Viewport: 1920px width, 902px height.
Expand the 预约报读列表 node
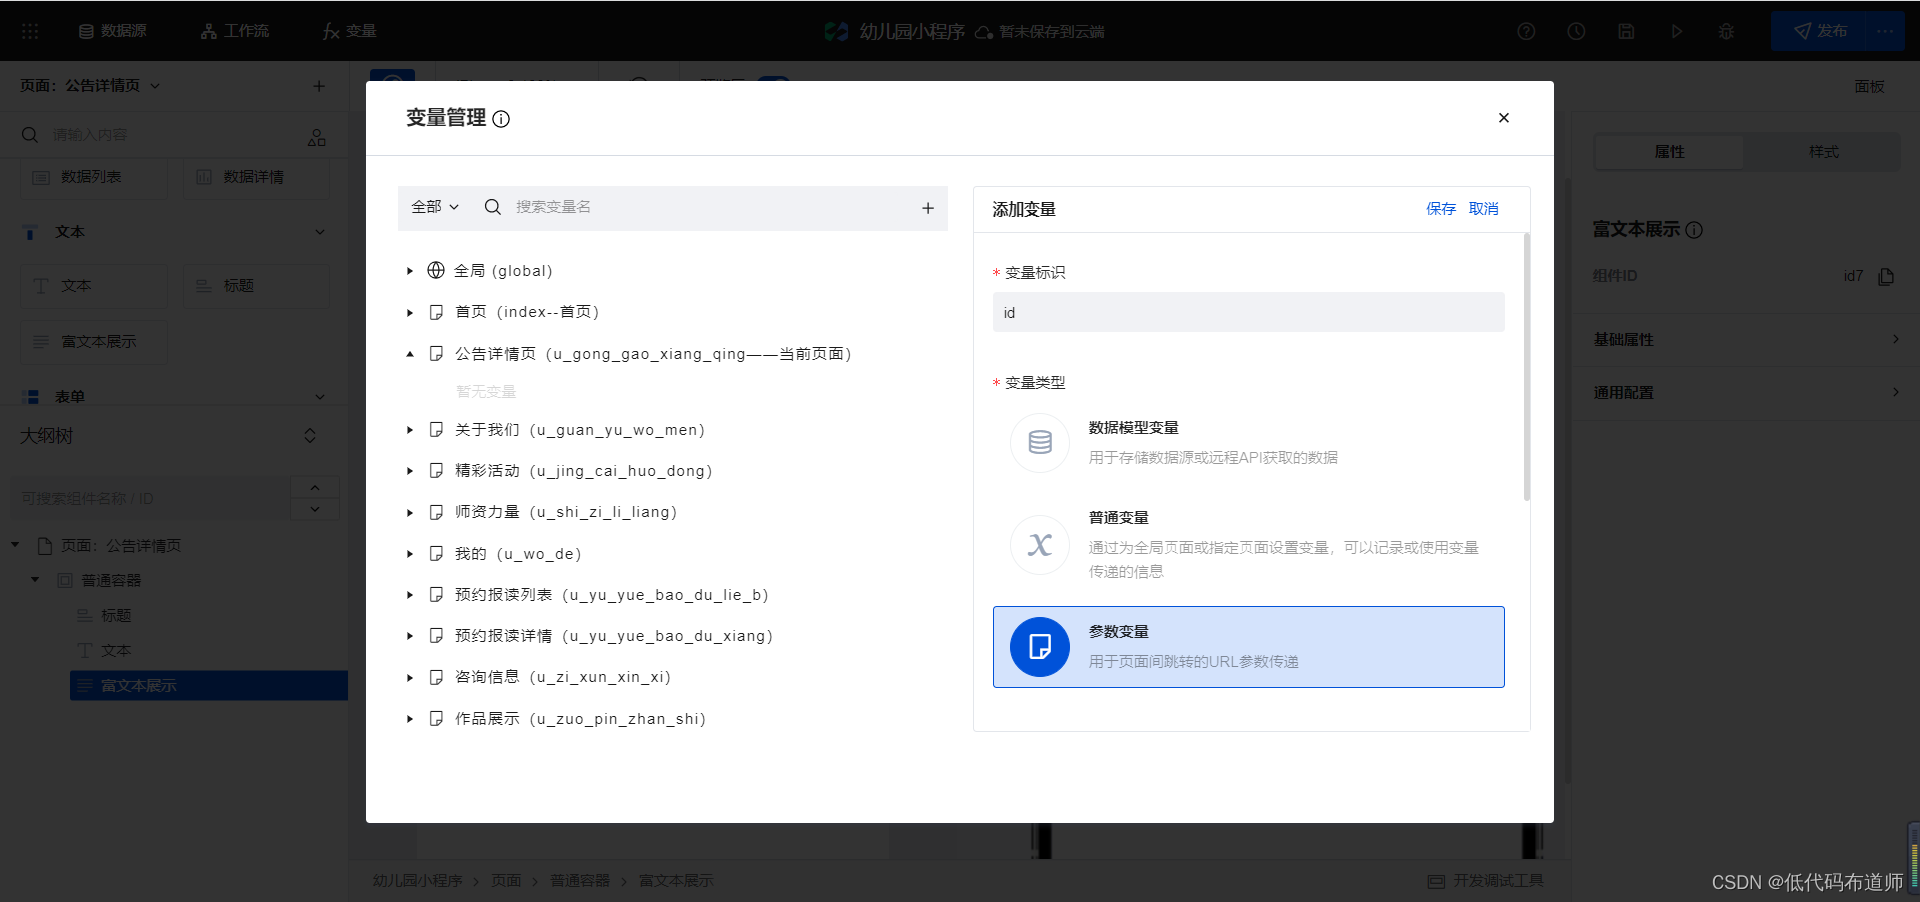(x=410, y=595)
